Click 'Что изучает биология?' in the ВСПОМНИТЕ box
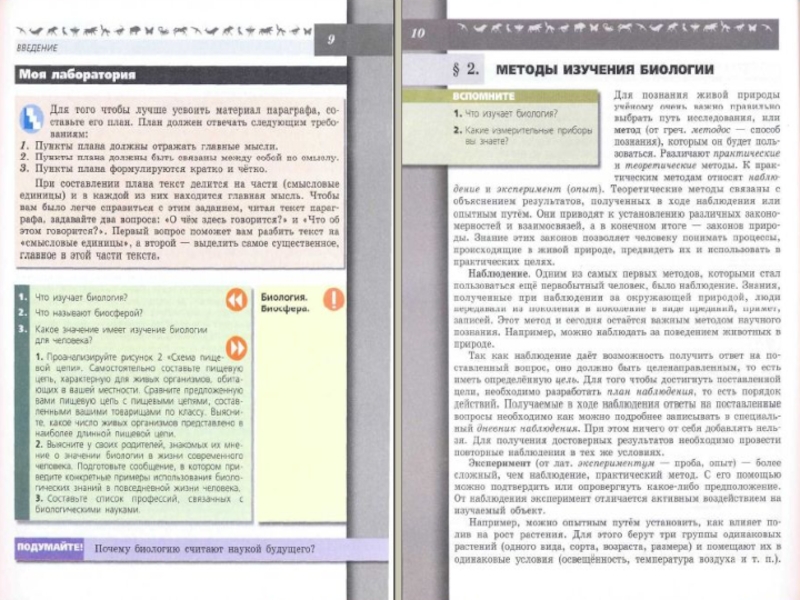 pos(511,113)
